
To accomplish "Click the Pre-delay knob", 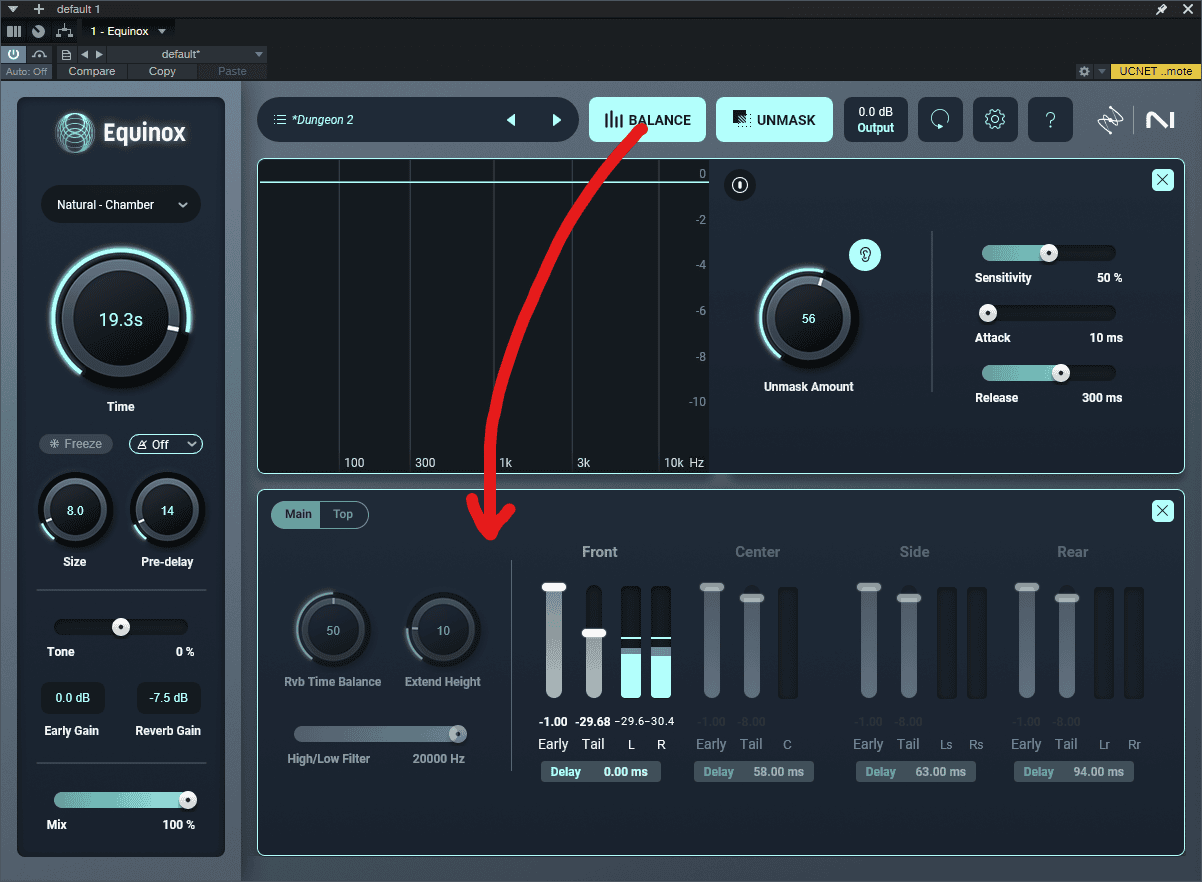I will 167,511.
